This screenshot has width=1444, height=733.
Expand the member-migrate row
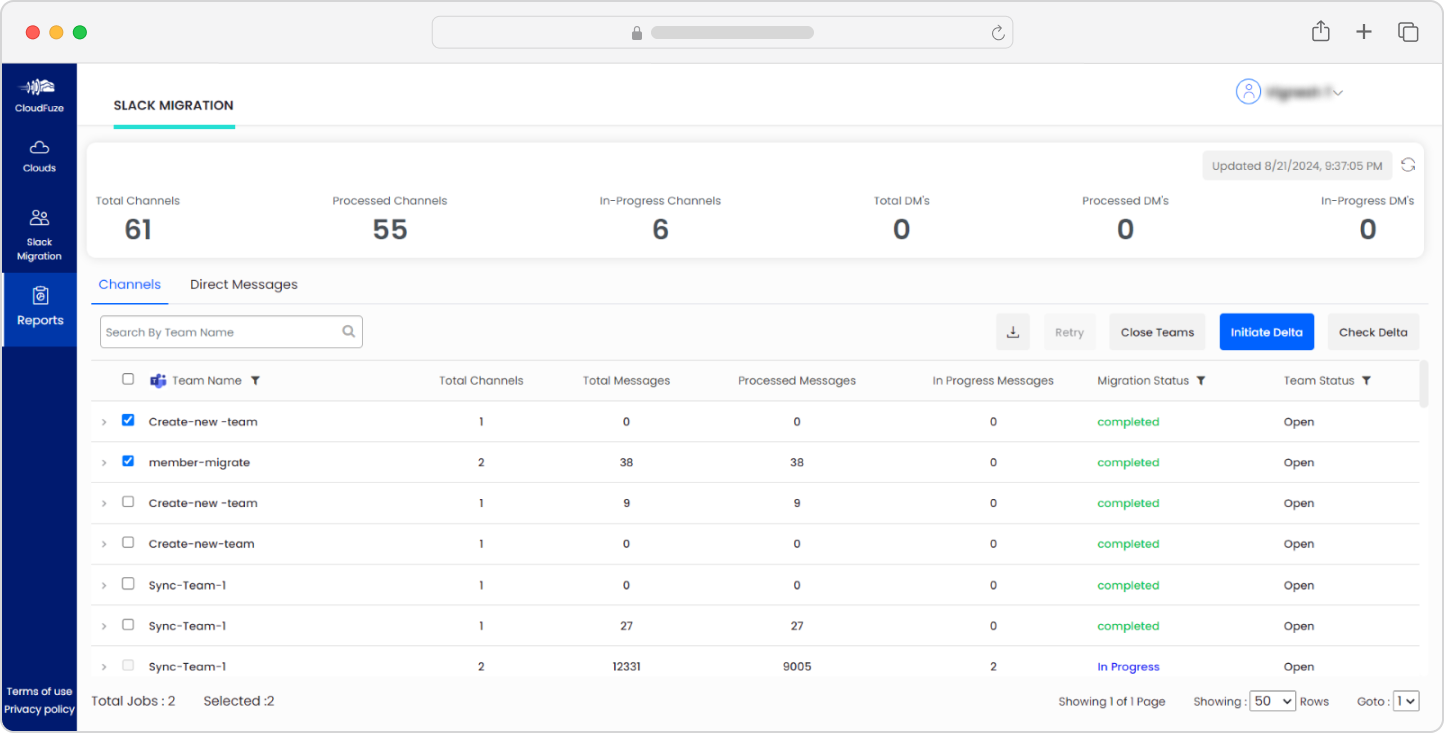click(104, 463)
